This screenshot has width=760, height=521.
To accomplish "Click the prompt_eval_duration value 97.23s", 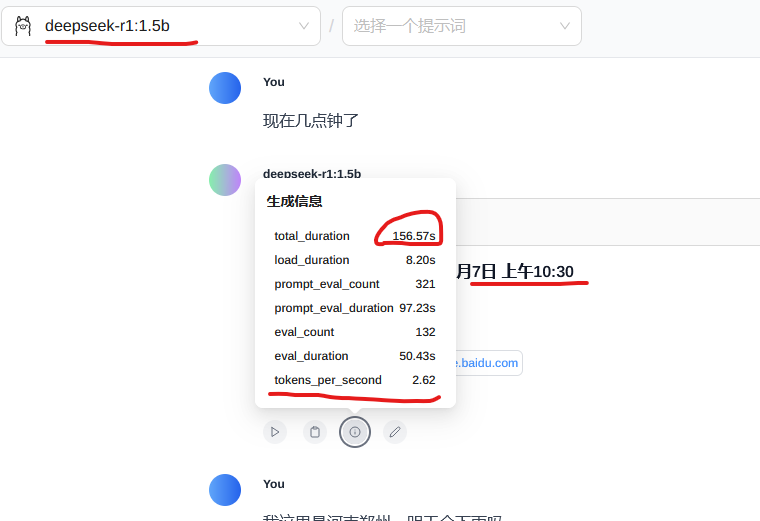I will click(x=417, y=308).
